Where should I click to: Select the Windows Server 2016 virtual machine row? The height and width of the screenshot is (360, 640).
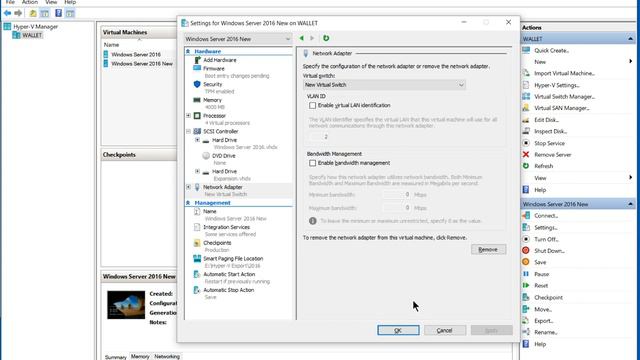coord(136,54)
